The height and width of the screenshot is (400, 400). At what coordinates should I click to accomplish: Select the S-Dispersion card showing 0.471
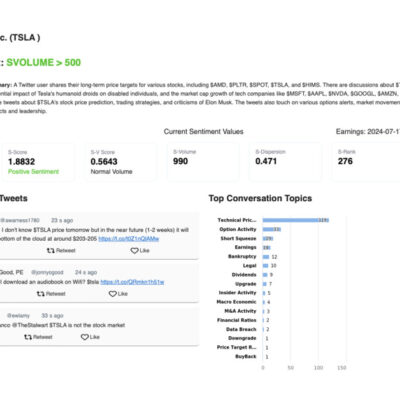[285, 162]
